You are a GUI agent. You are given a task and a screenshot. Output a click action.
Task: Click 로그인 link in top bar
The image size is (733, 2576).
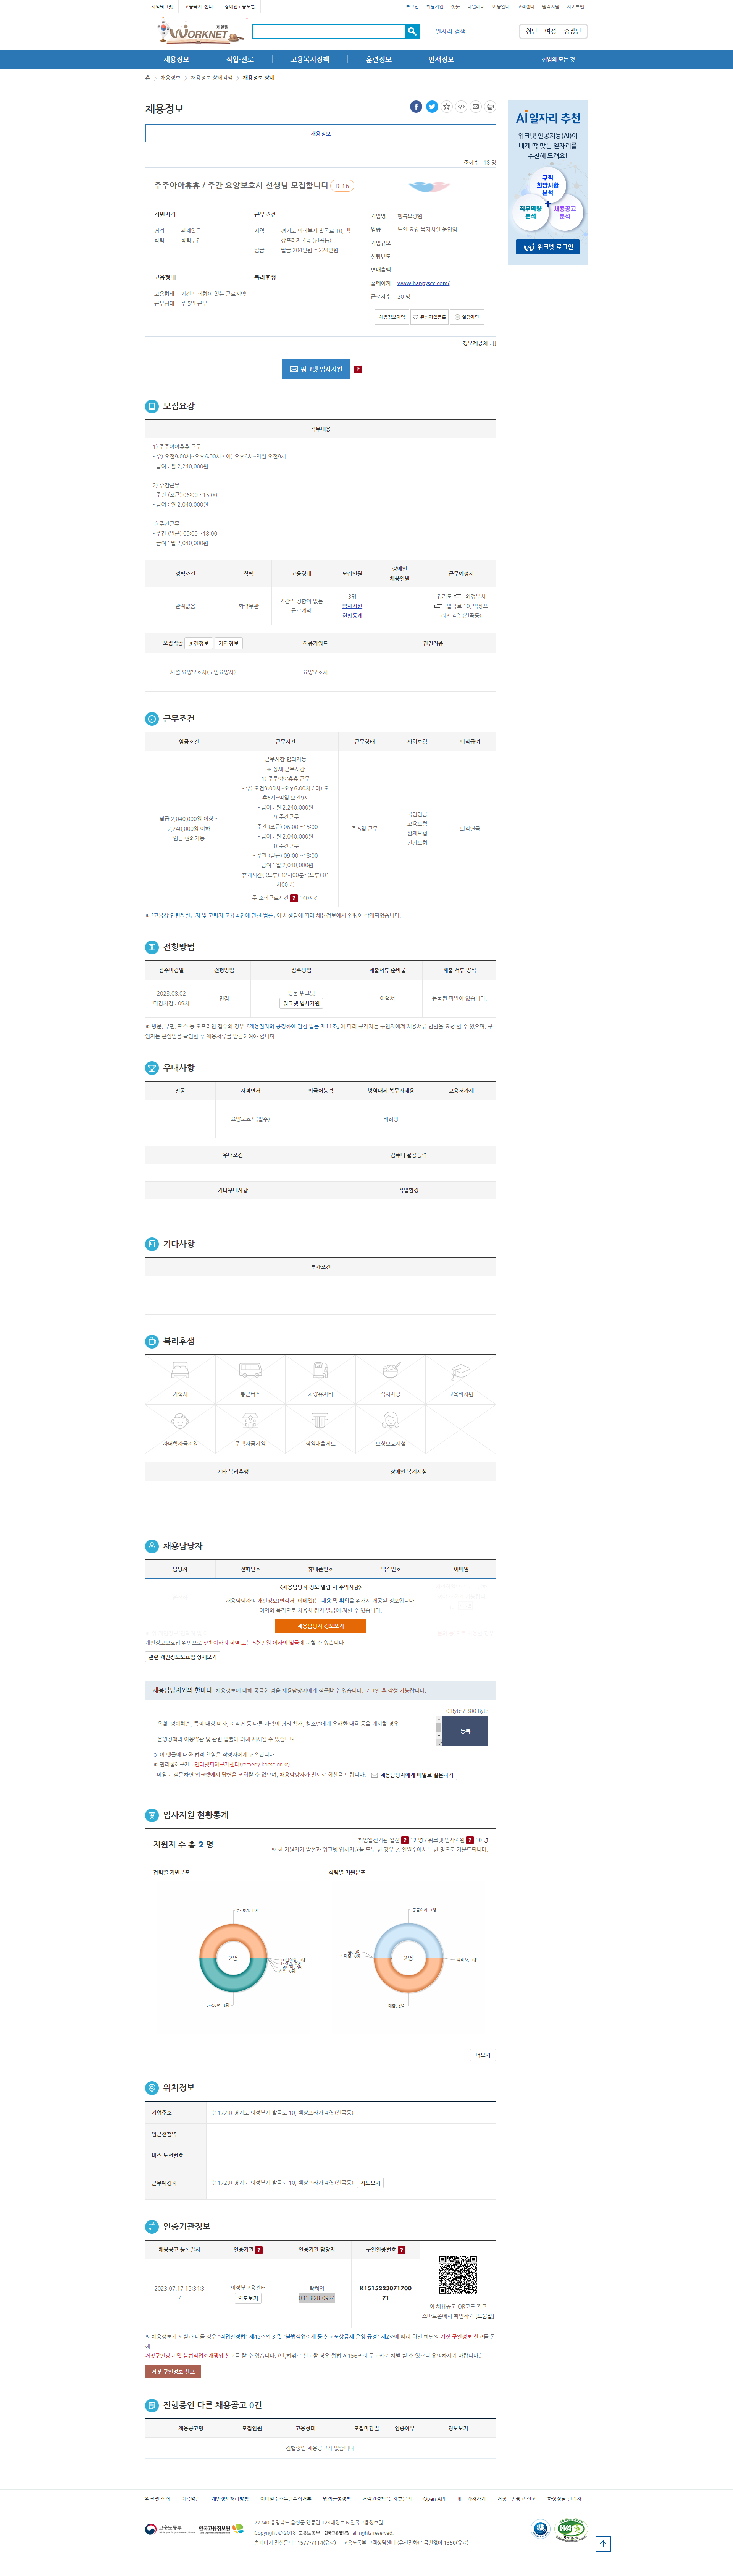click(412, 6)
